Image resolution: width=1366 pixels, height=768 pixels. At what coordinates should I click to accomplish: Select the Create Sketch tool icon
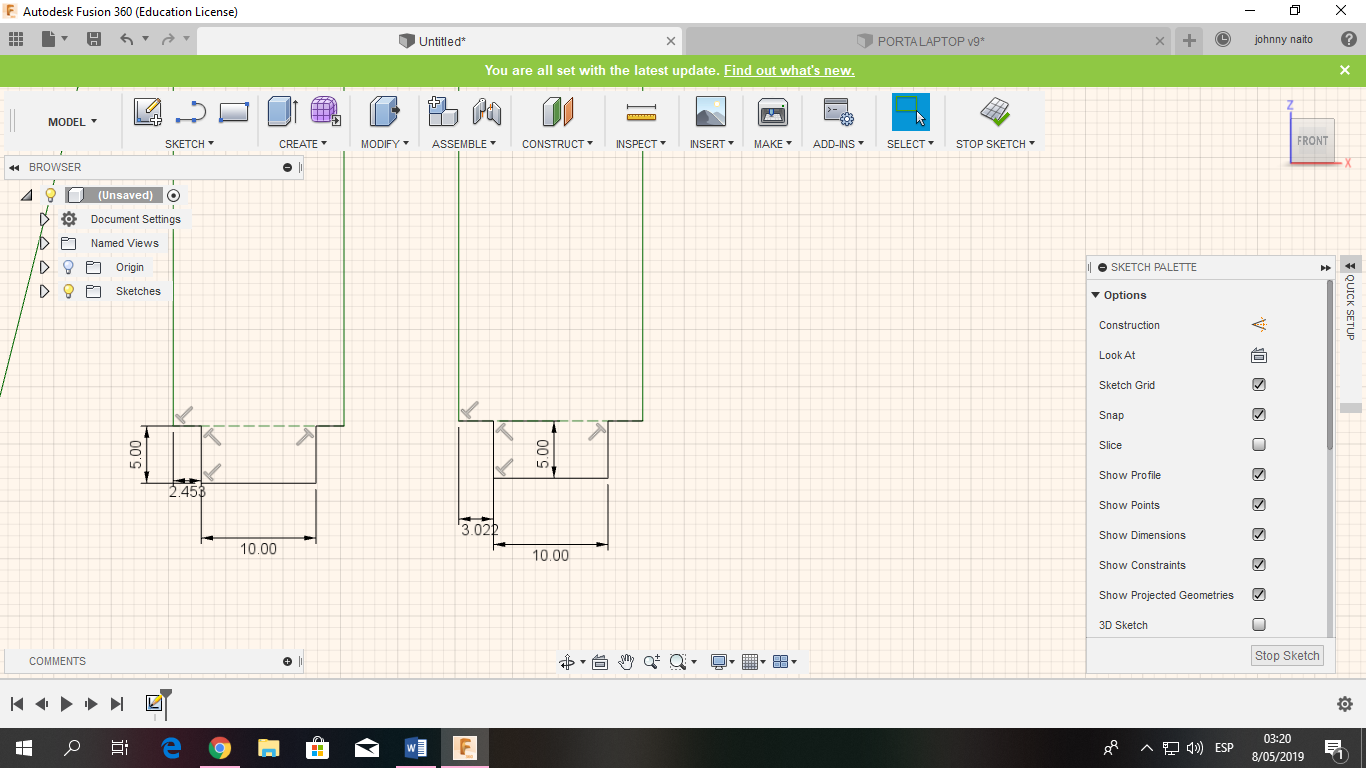[x=148, y=112]
